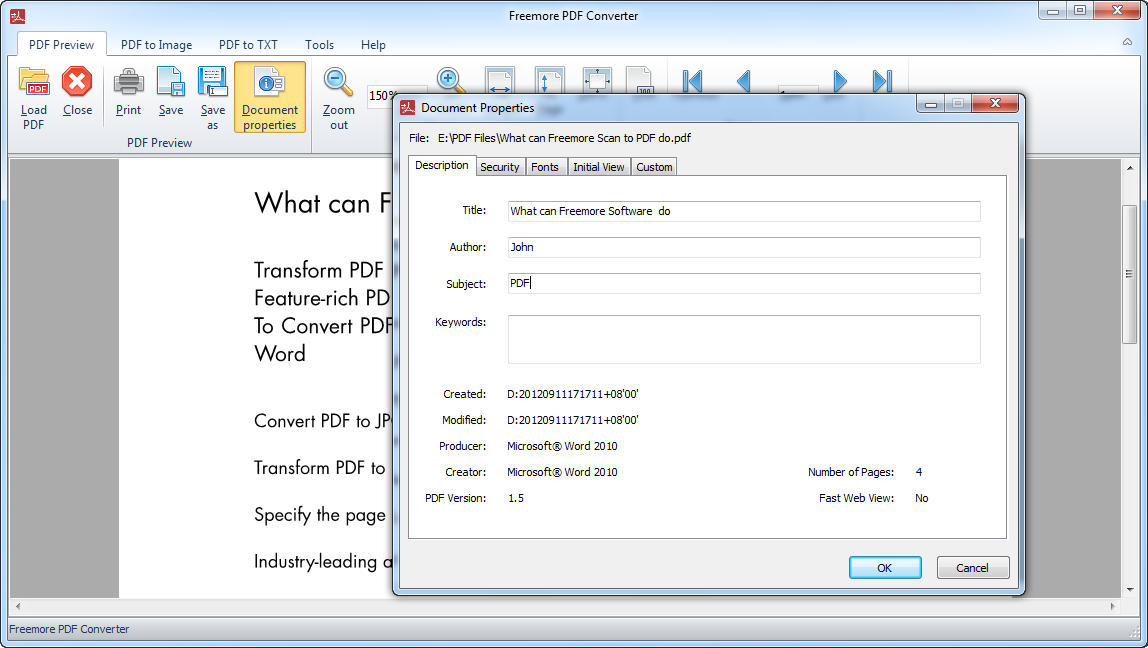
Task: Focus the Title input field
Action: (744, 211)
